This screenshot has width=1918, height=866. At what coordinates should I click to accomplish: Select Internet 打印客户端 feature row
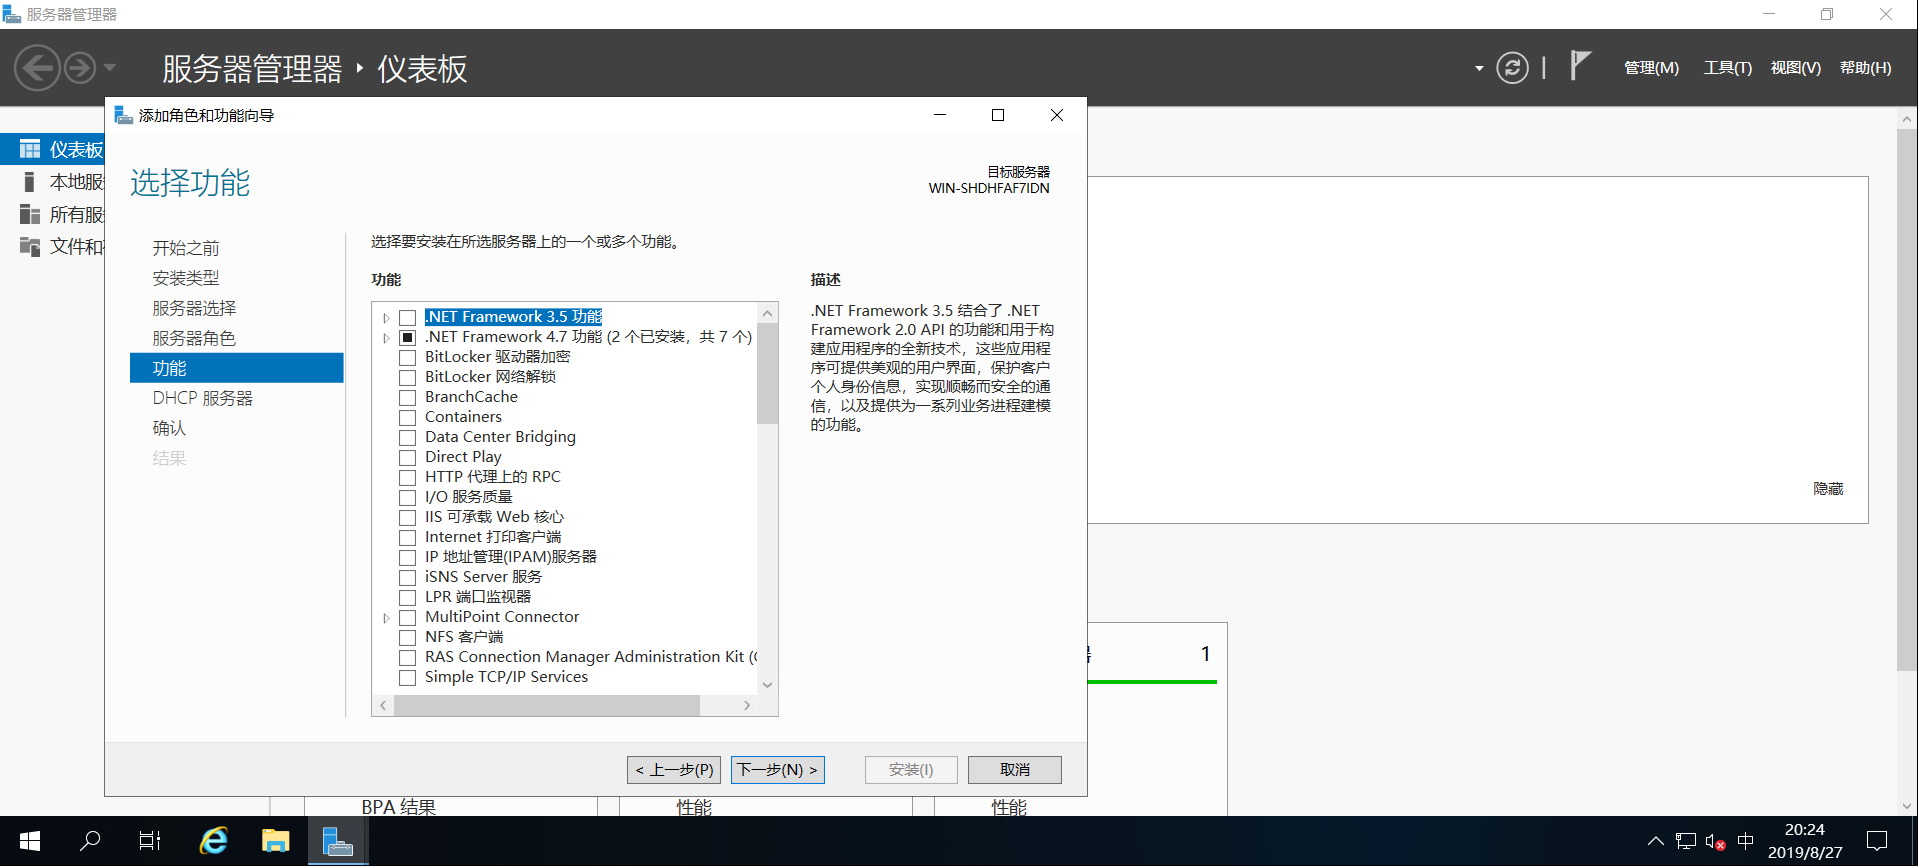pyautogui.click(x=493, y=537)
